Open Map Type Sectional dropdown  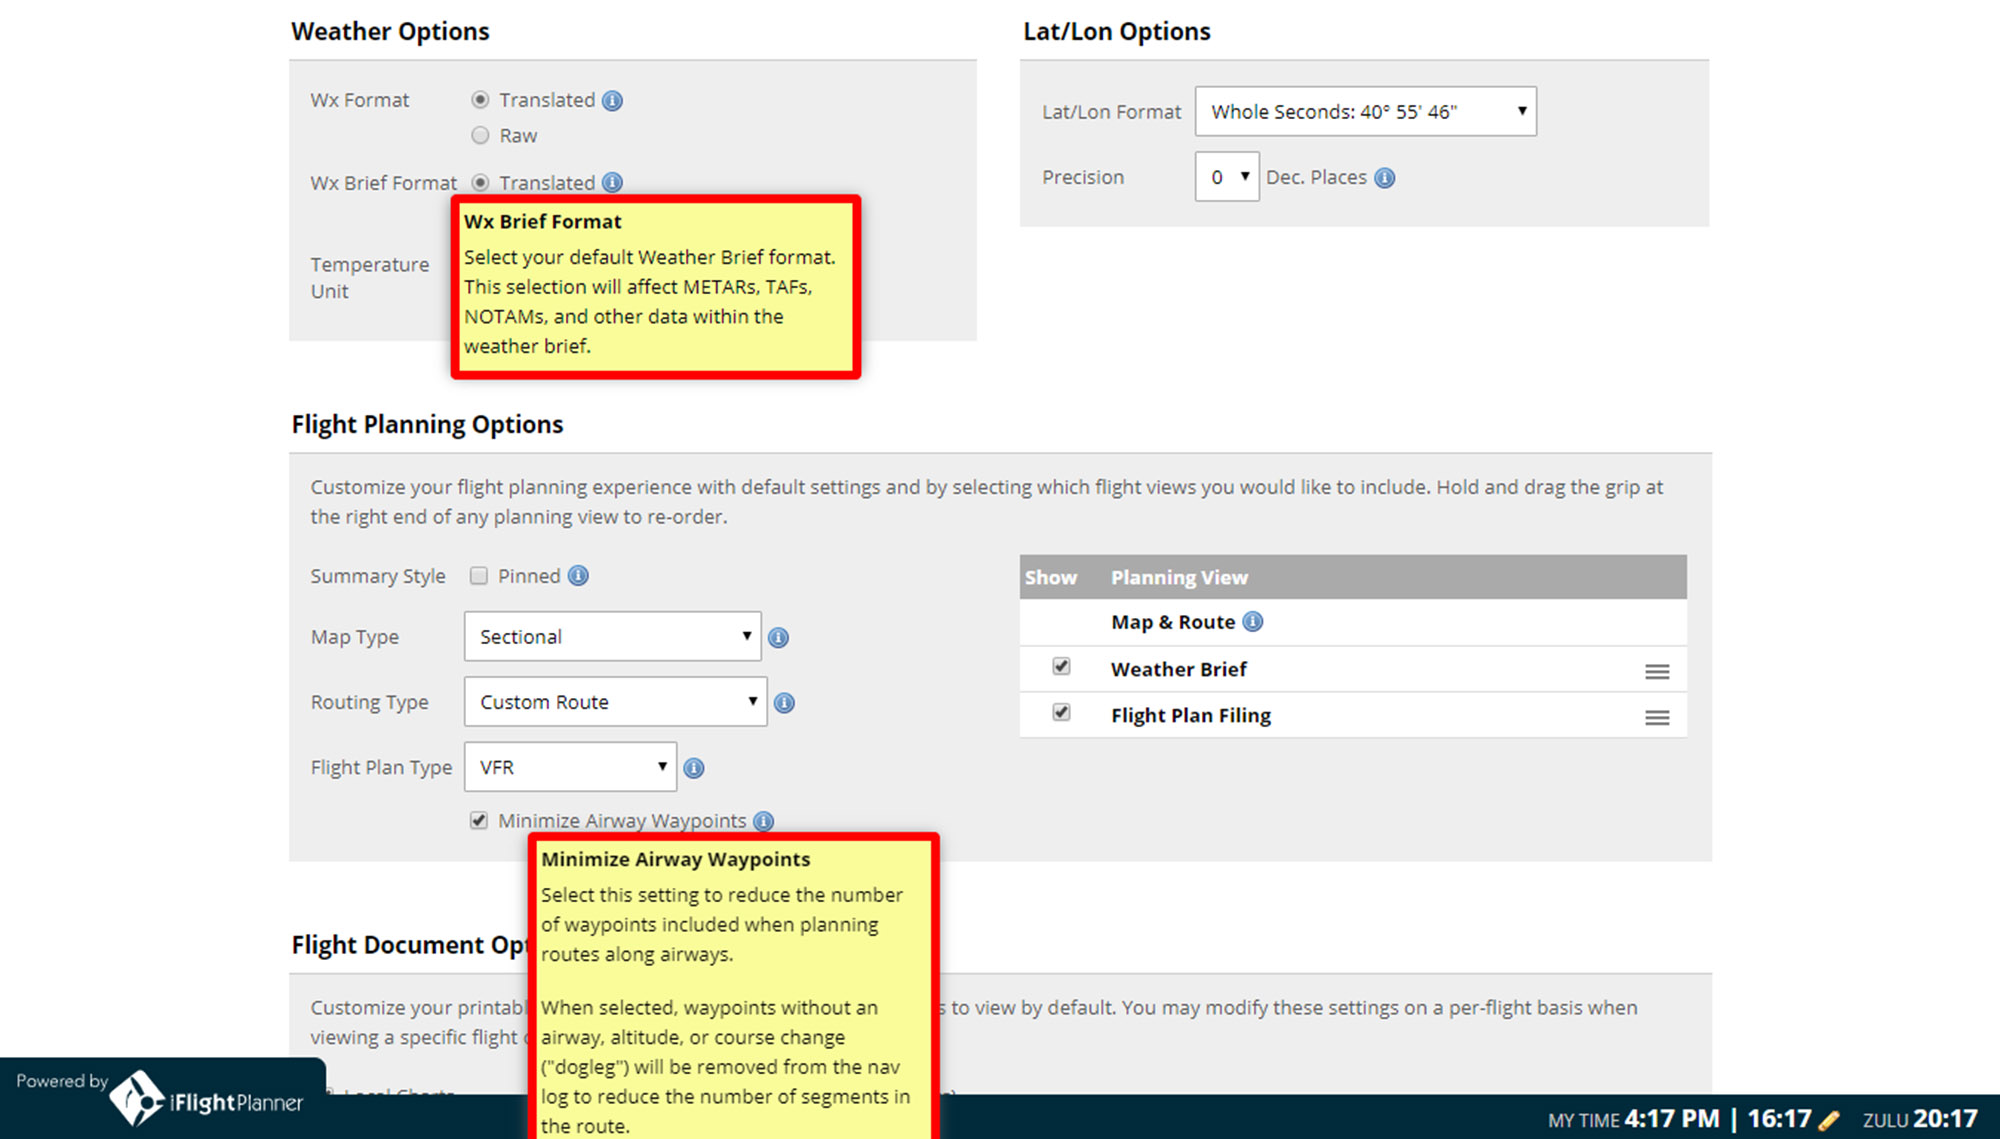612,637
